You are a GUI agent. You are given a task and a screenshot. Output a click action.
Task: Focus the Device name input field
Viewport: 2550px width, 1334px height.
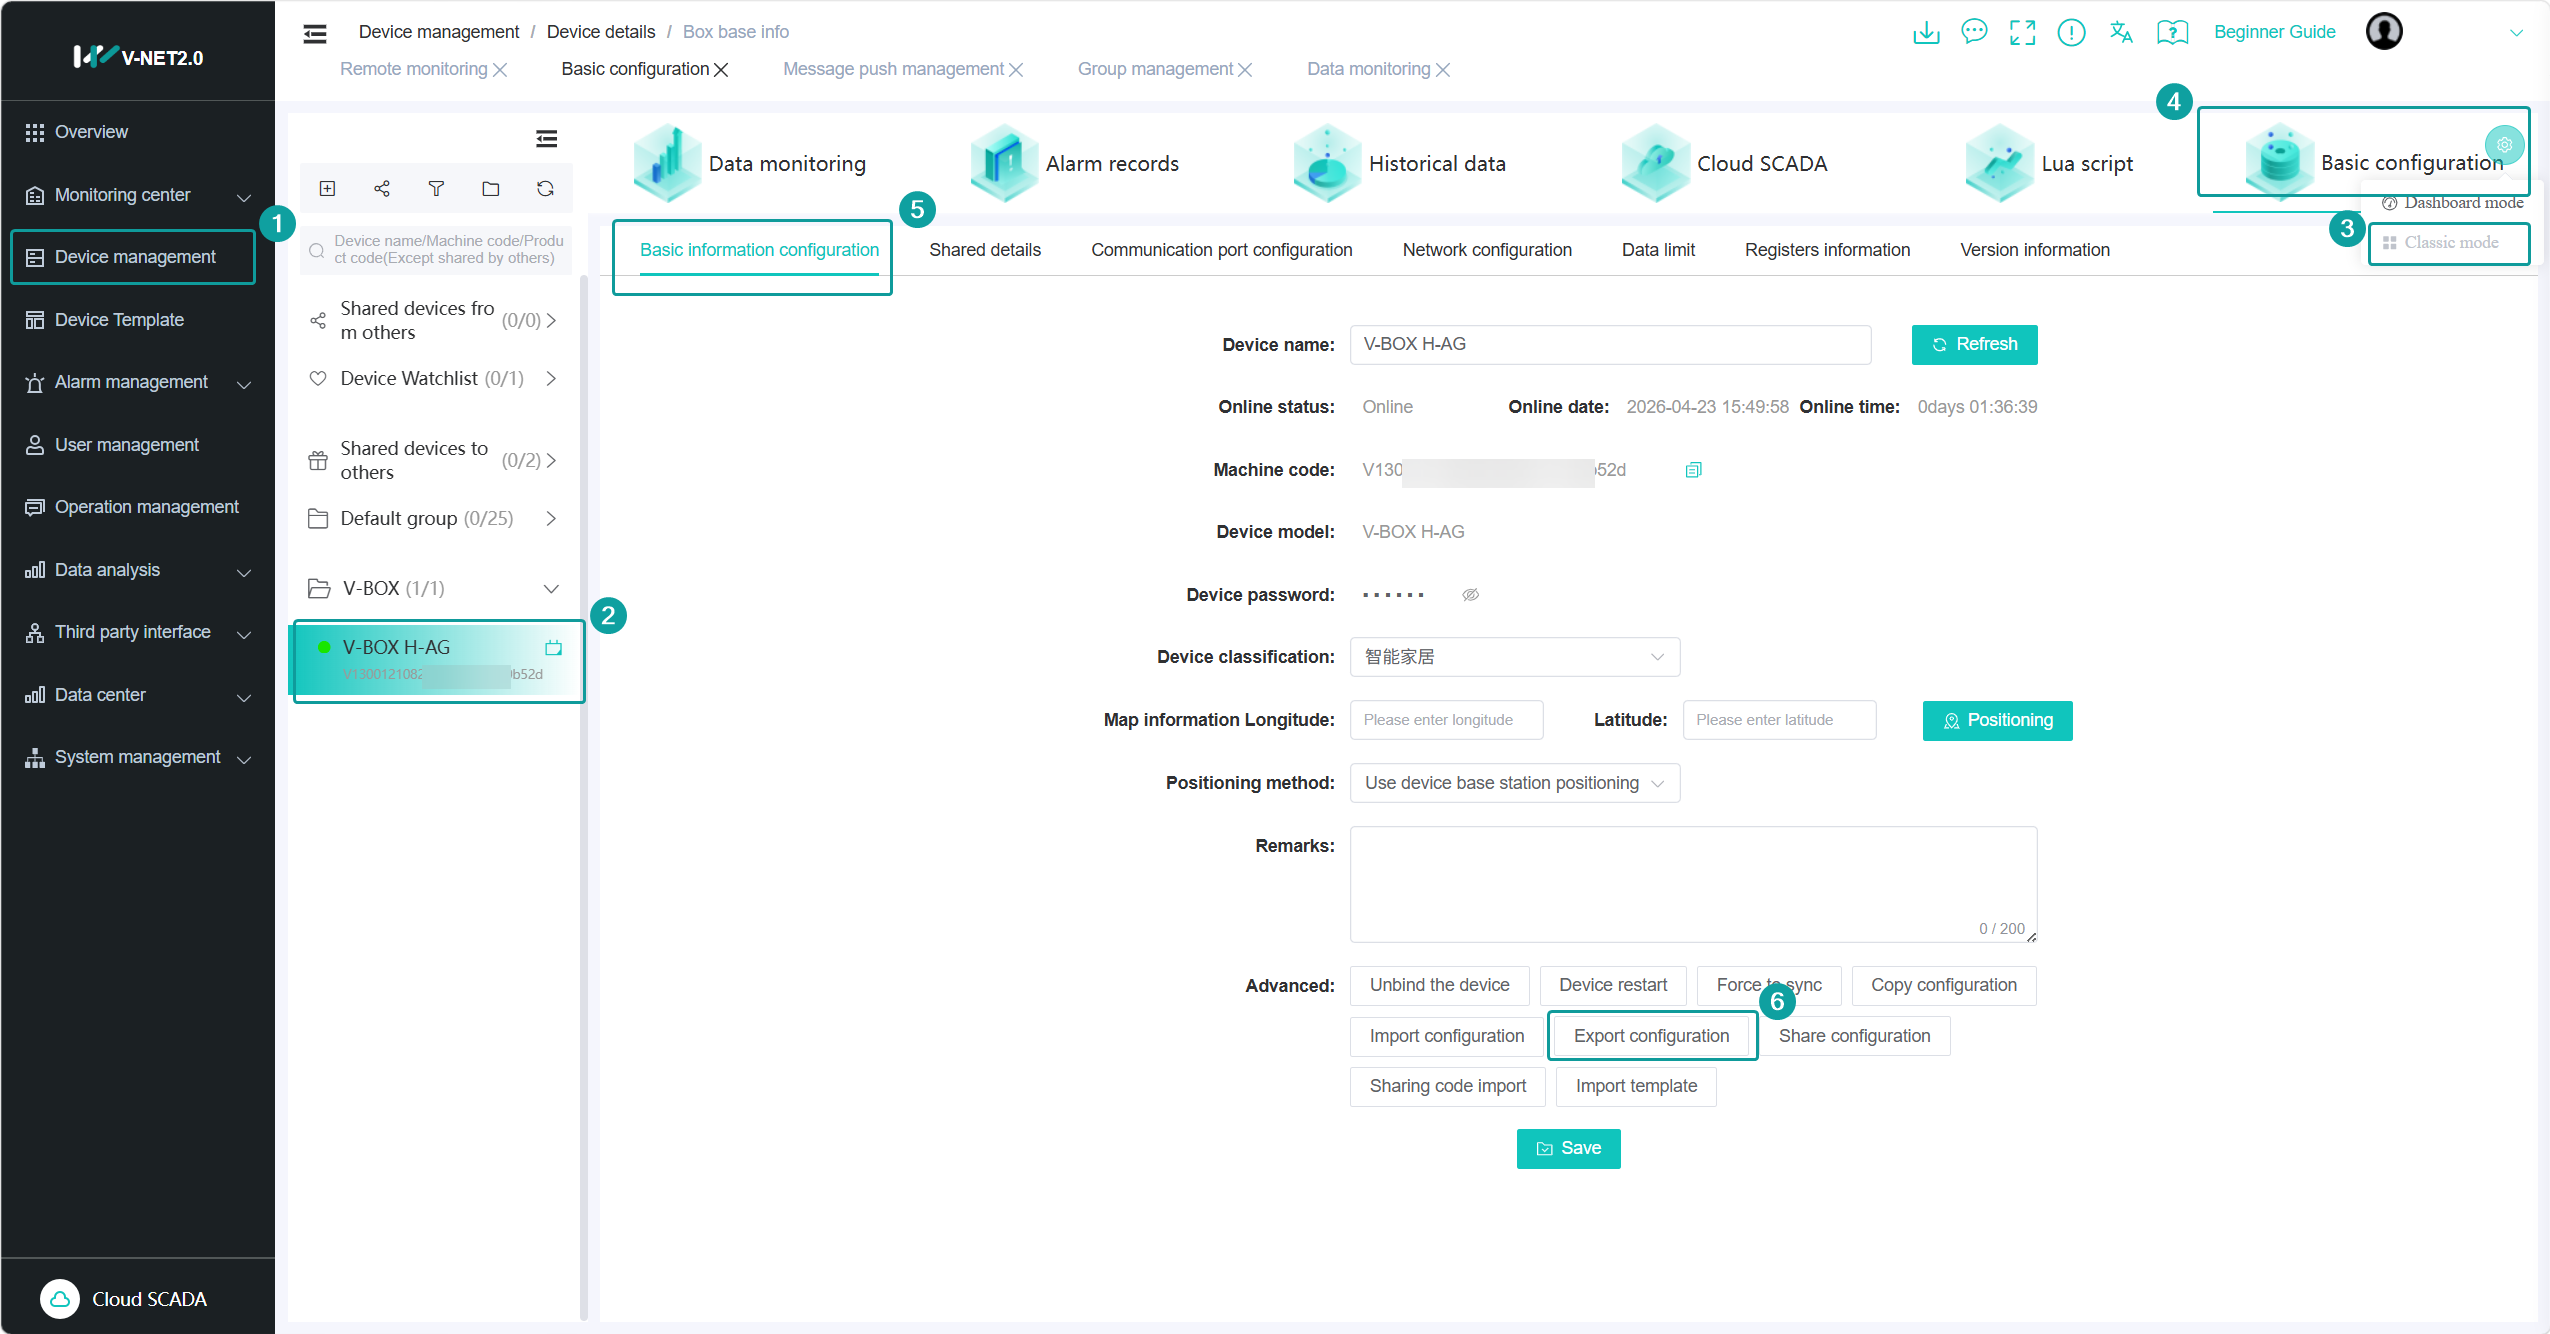click(1610, 344)
